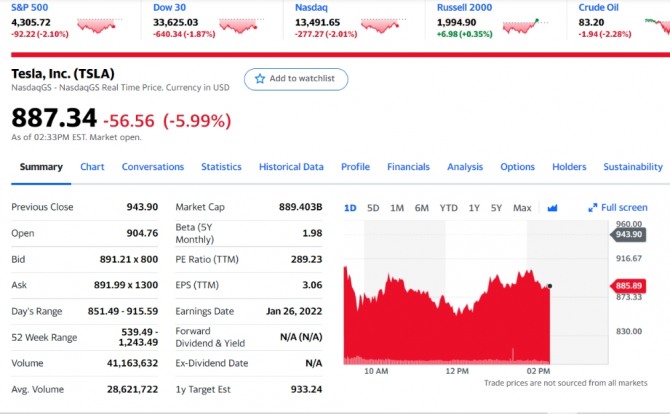The height and width of the screenshot is (414, 670).
Task: Switch chart range to 1M
Action: click(x=397, y=208)
